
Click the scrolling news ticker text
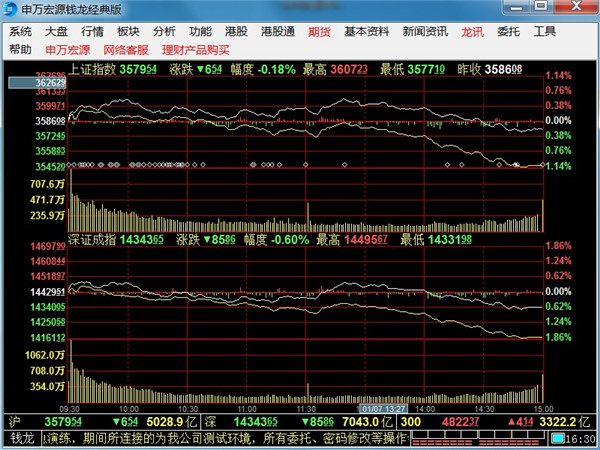(x=225, y=439)
